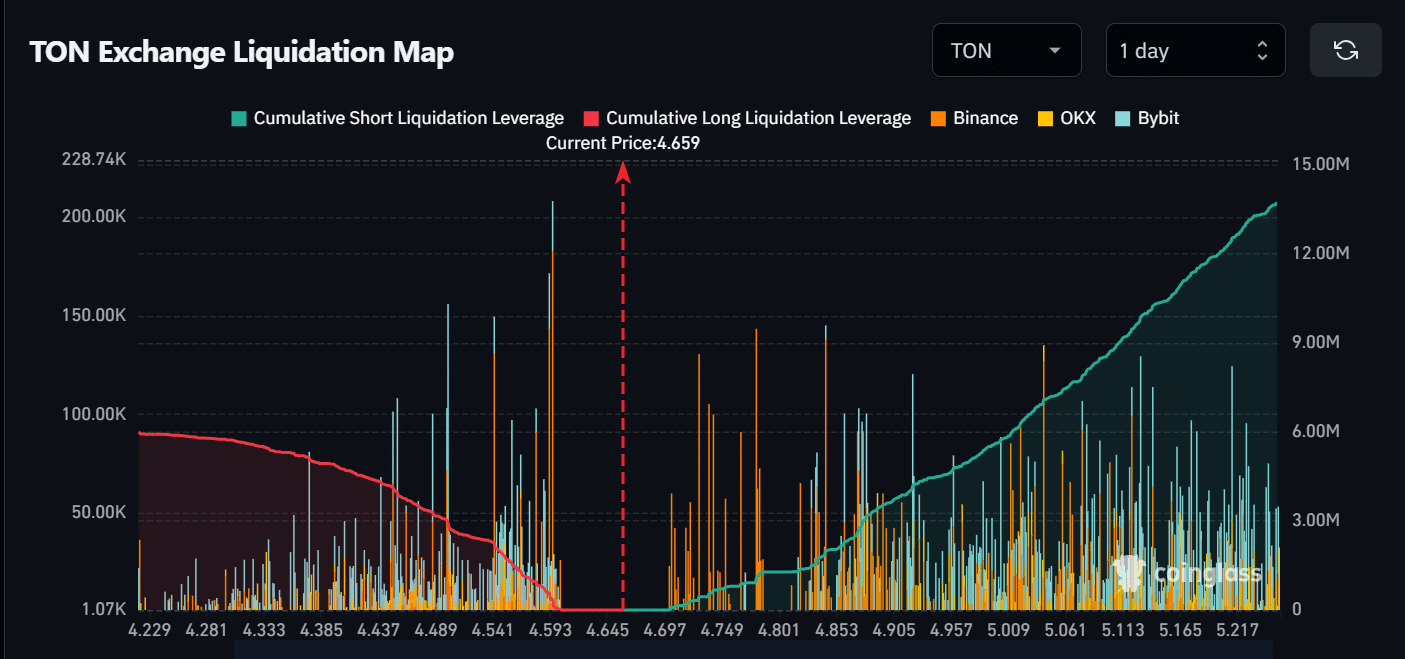This screenshot has height=659, width=1405.
Task: Click the 4.749 price axis label
Action: click(722, 630)
